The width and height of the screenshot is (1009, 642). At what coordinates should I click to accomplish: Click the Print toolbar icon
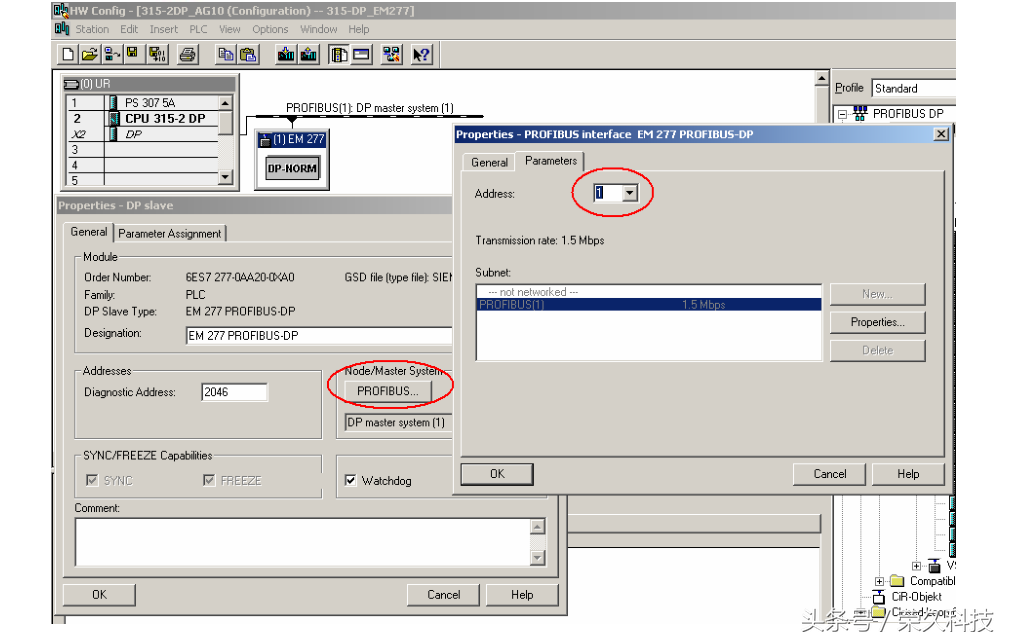(x=187, y=55)
